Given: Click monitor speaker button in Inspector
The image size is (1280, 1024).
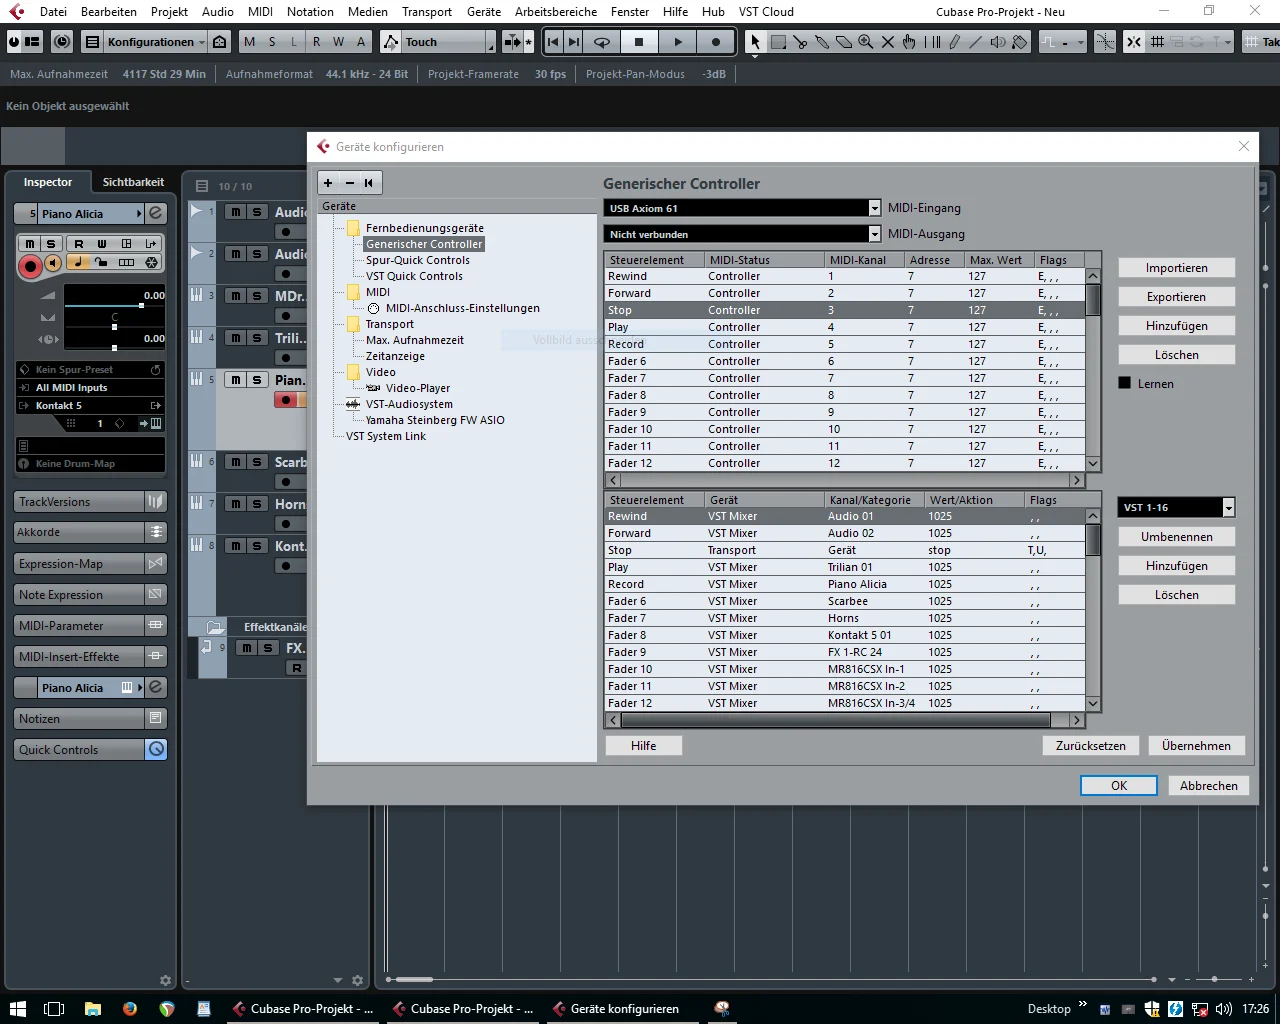Looking at the screenshot, I should click(53, 263).
